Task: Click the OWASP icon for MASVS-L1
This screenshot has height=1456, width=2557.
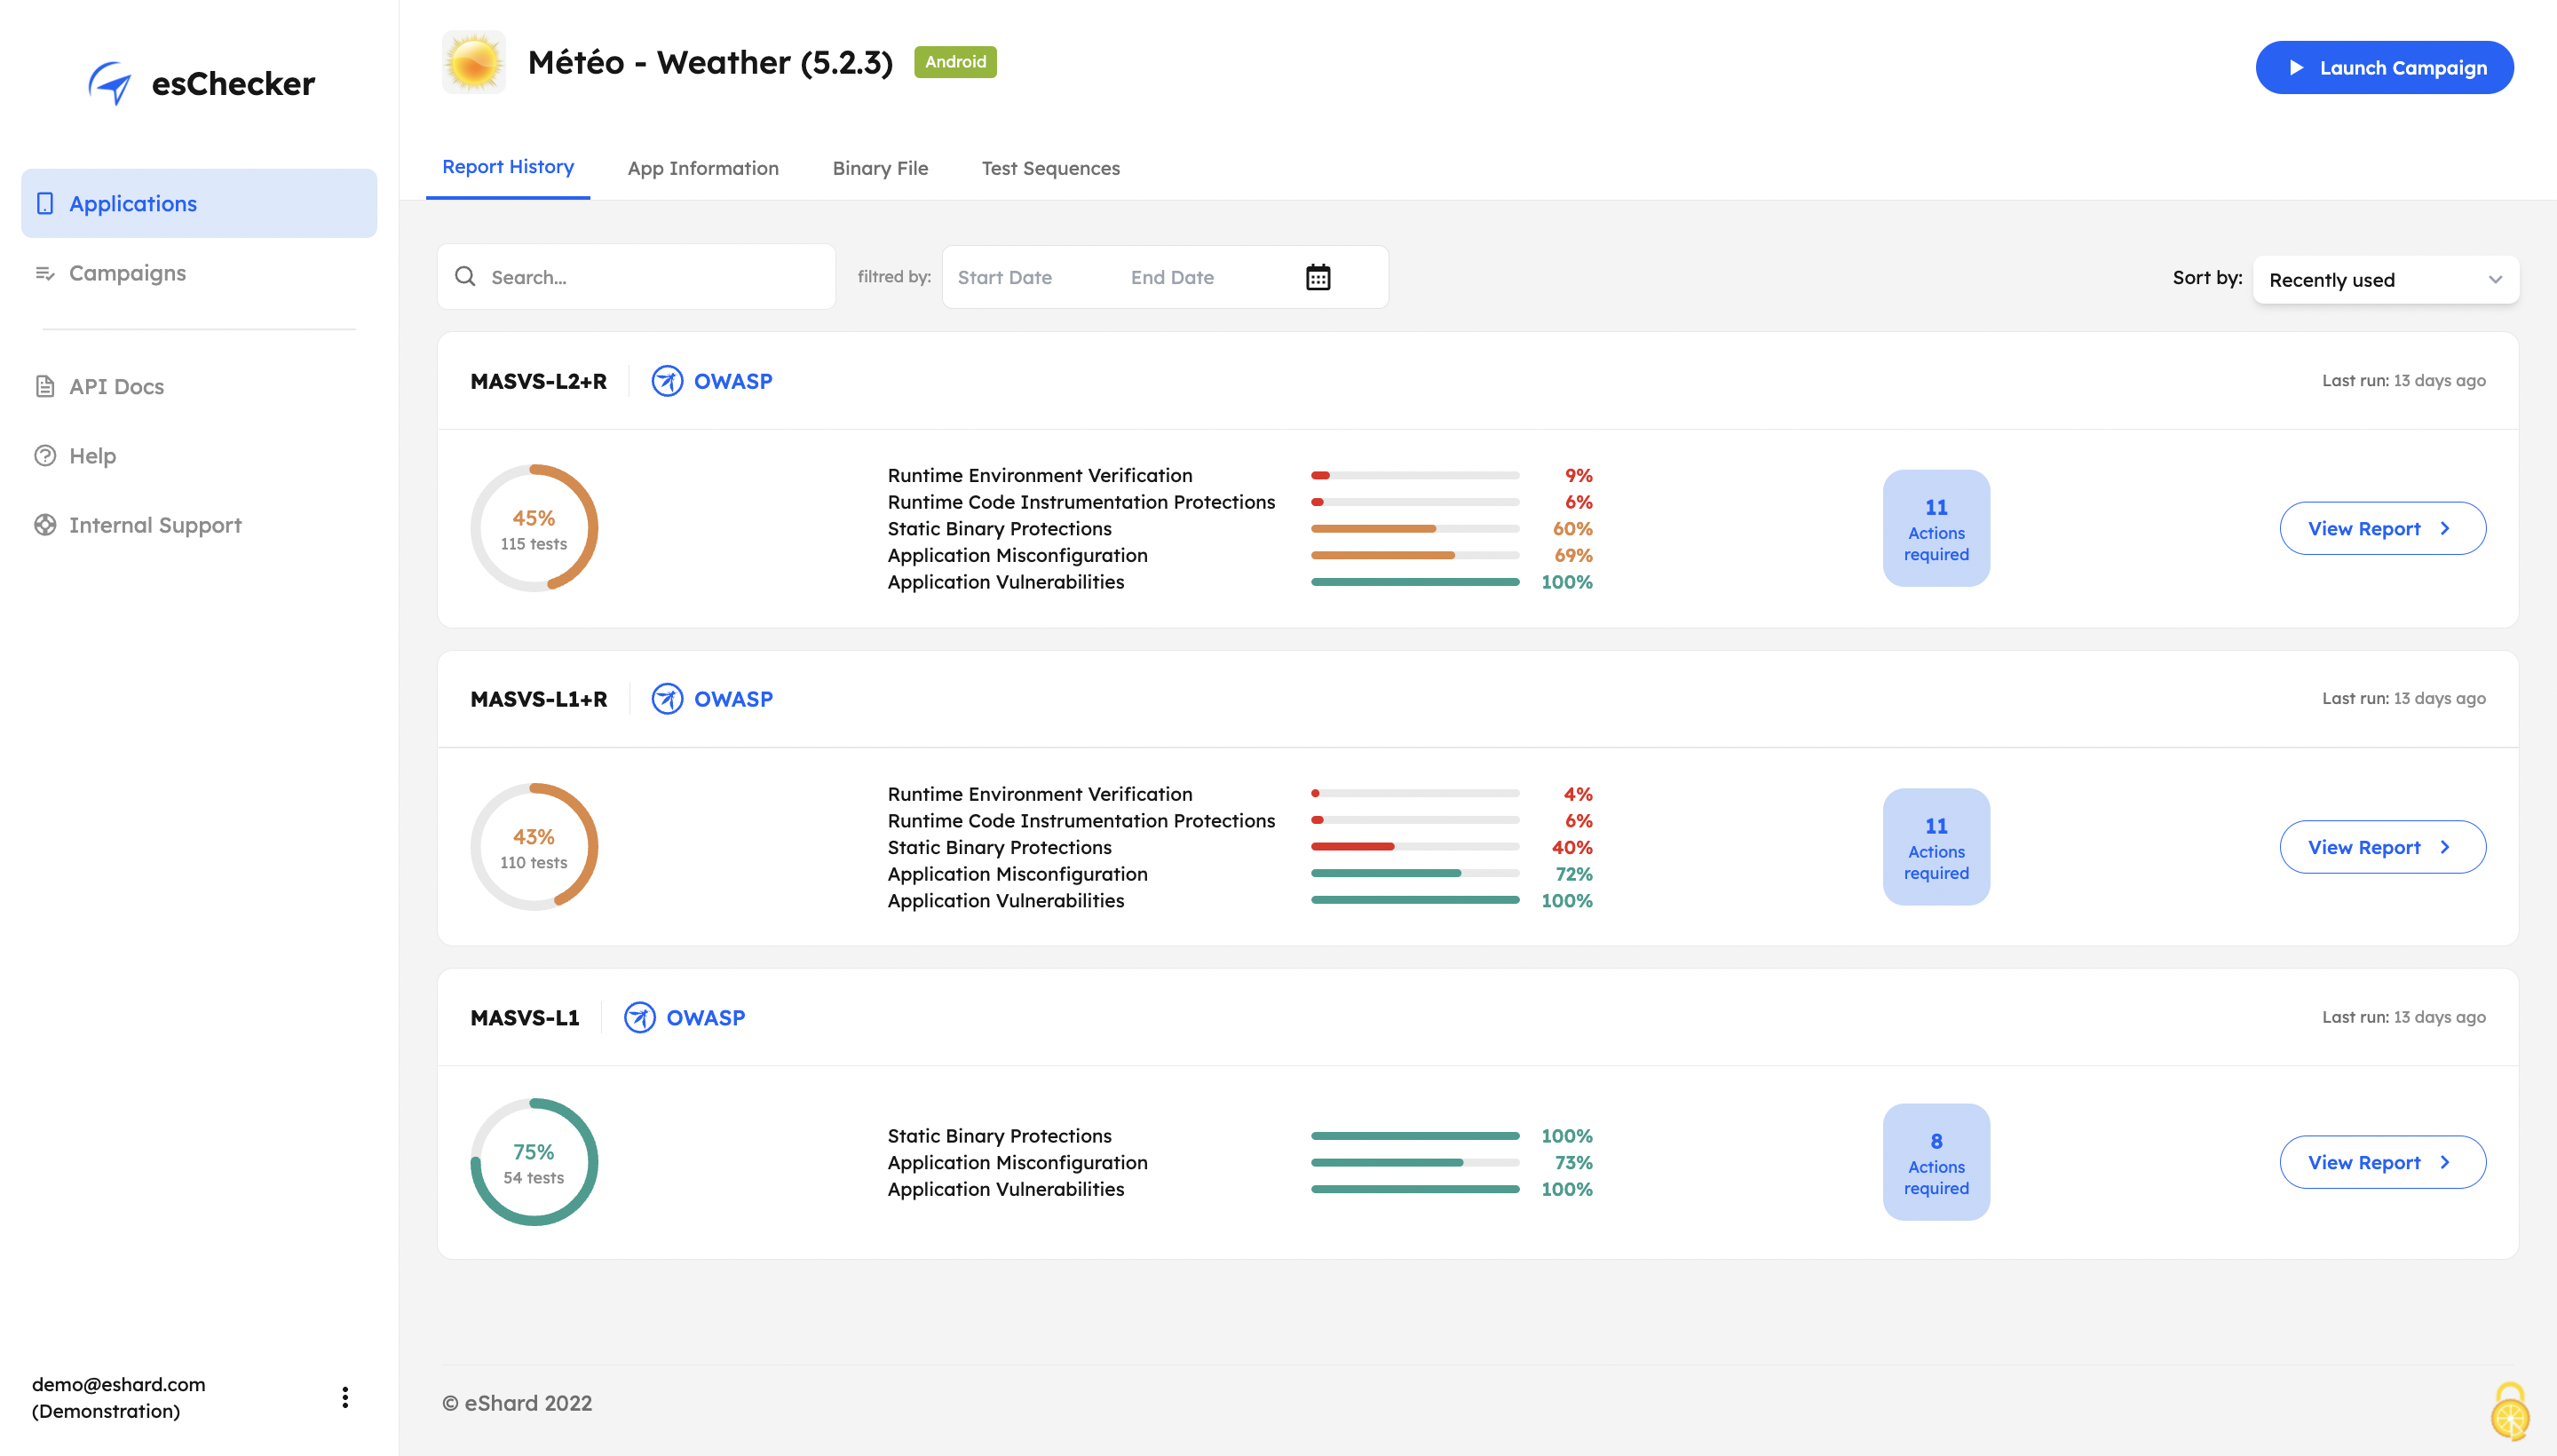Action: tap(639, 1017)
